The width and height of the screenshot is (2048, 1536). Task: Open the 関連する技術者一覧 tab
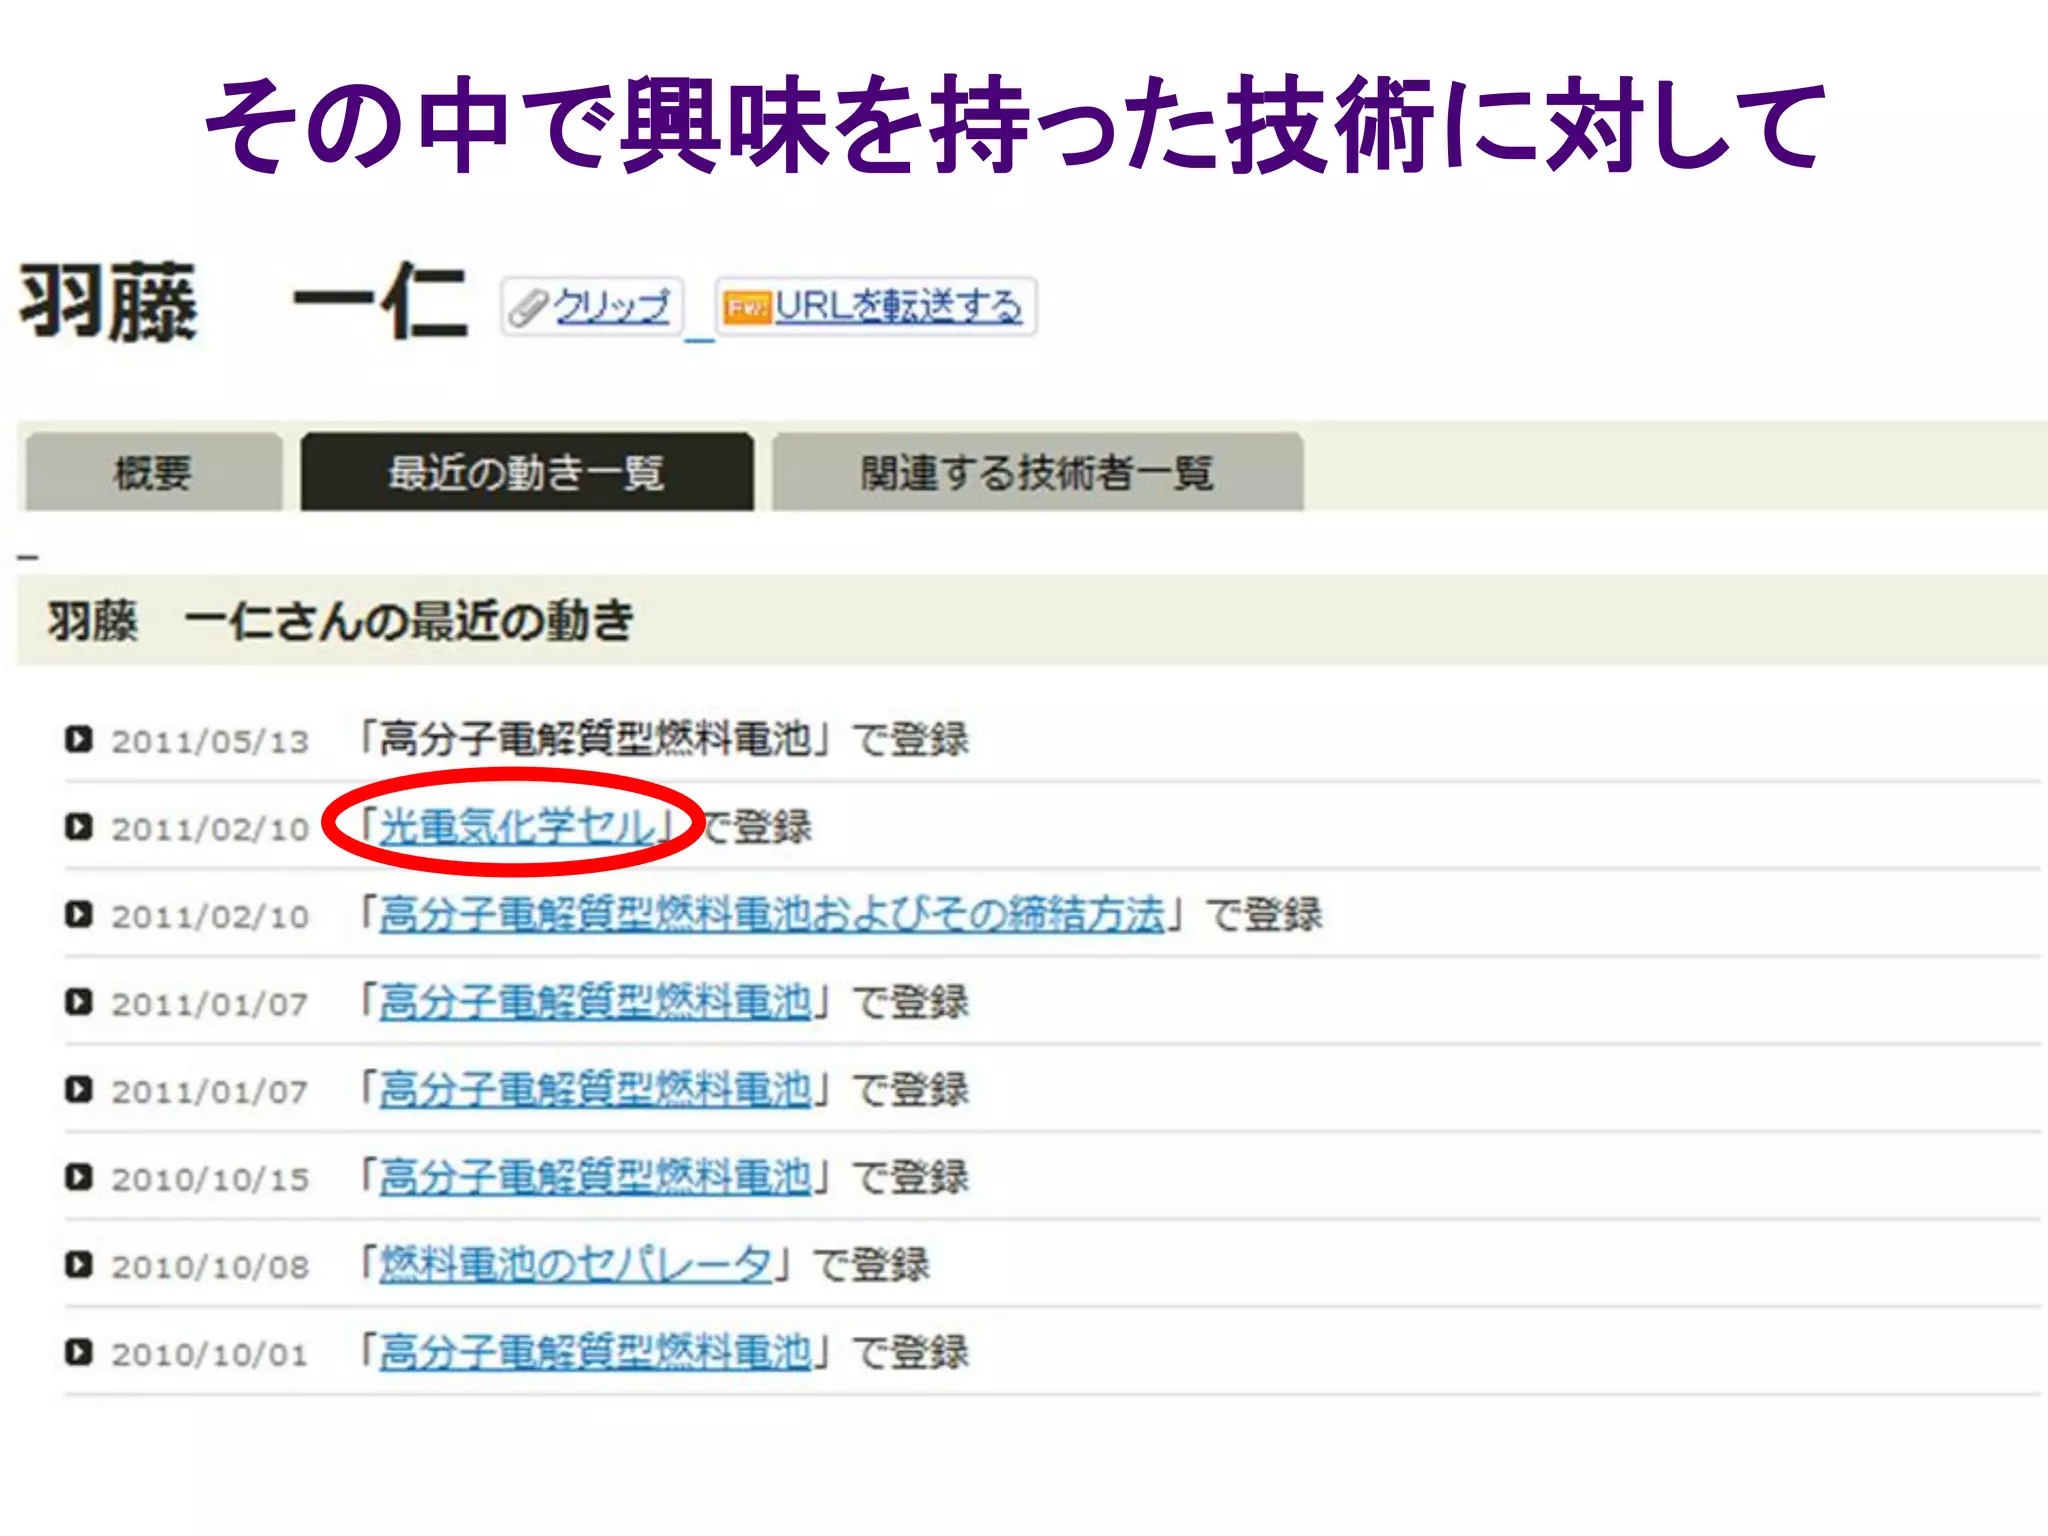(1038, 472)
